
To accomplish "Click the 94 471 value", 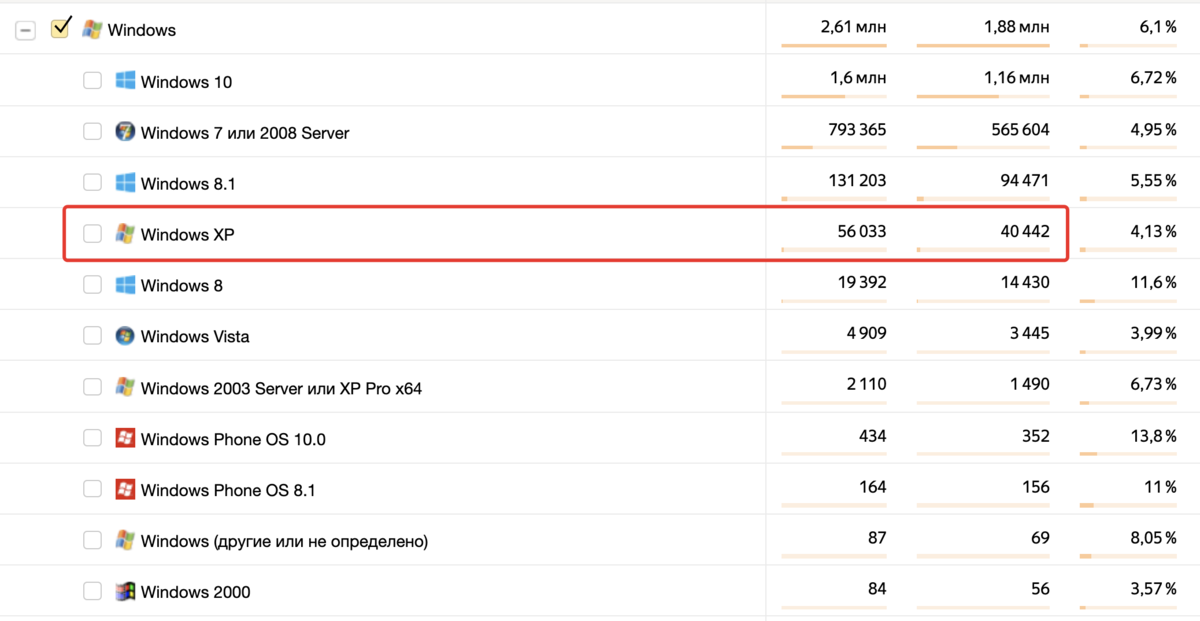I will point(1025,180).
